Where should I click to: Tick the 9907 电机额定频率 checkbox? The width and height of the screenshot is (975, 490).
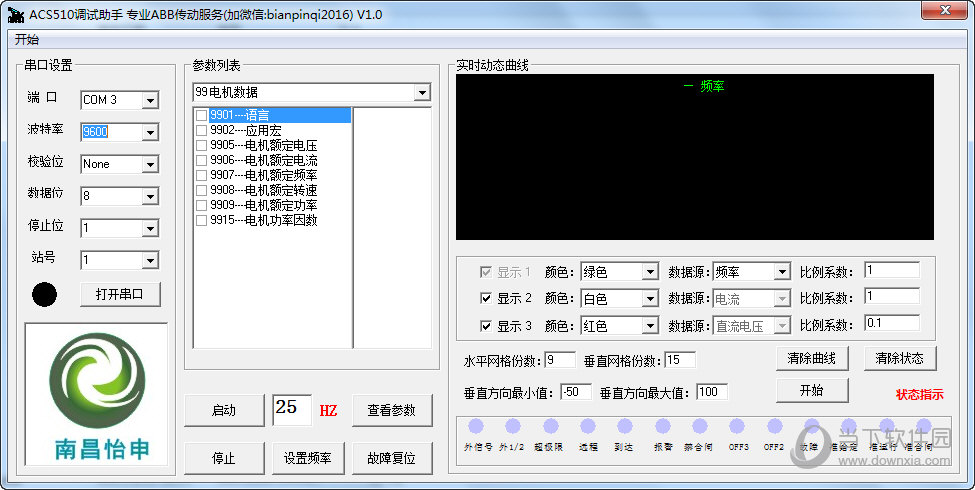point(201,175)
